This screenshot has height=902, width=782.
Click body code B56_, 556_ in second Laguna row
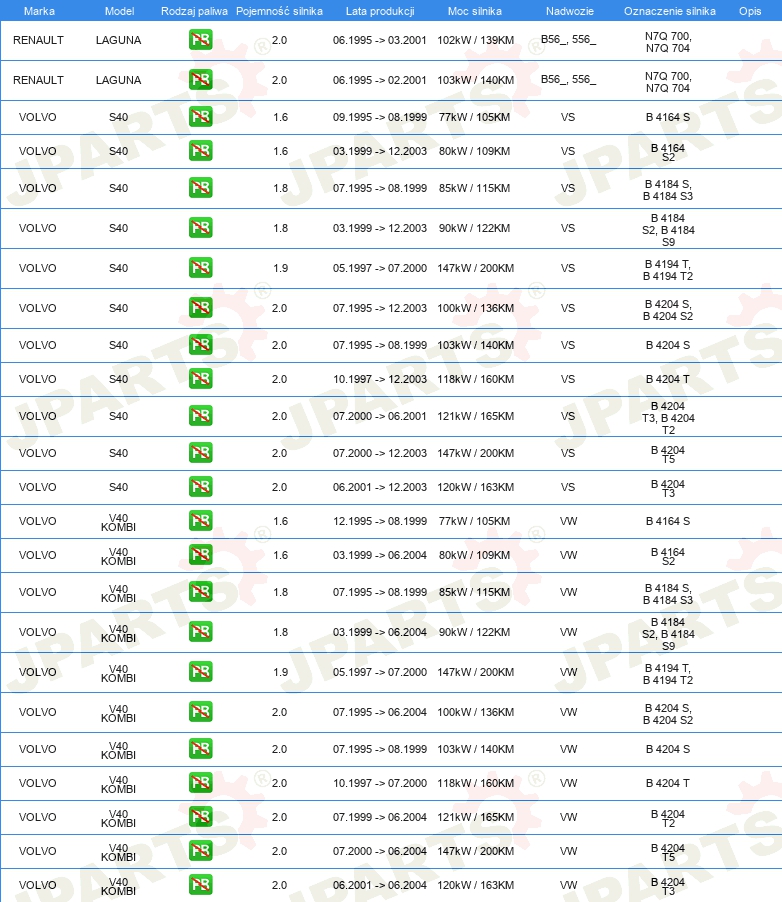(x=569, y=79)
